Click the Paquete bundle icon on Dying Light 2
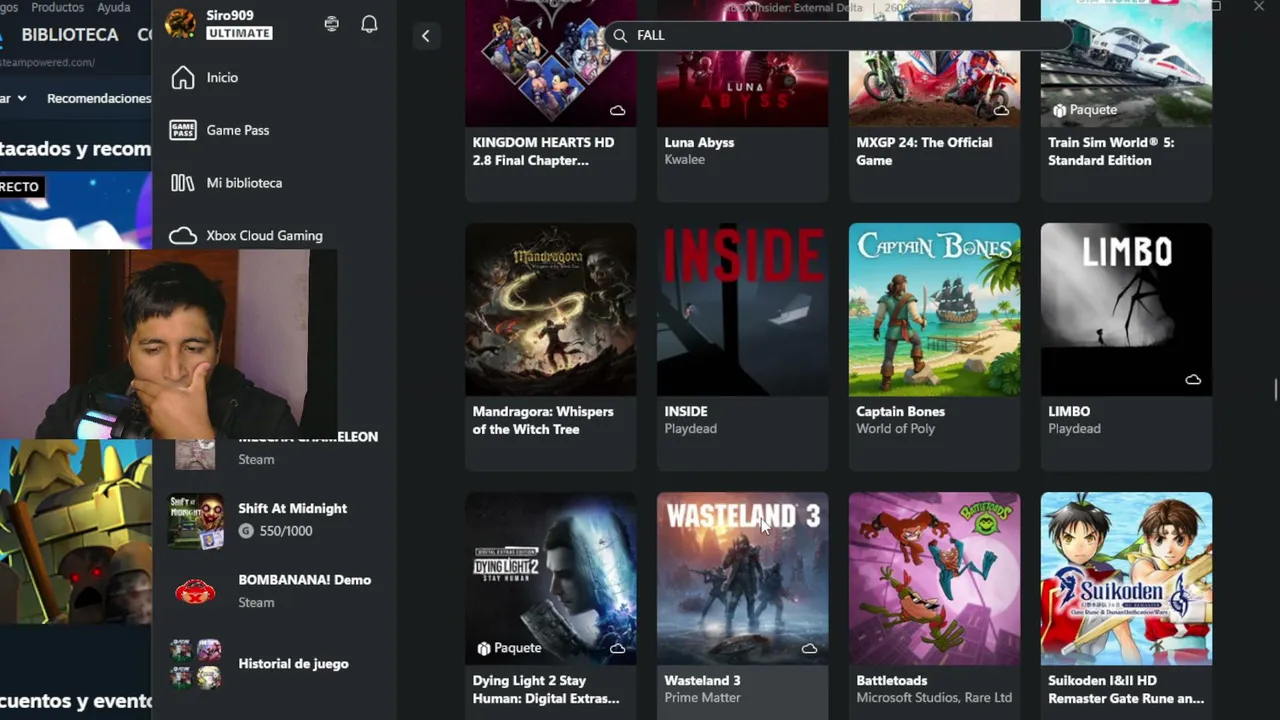 [x=484, y=649]
